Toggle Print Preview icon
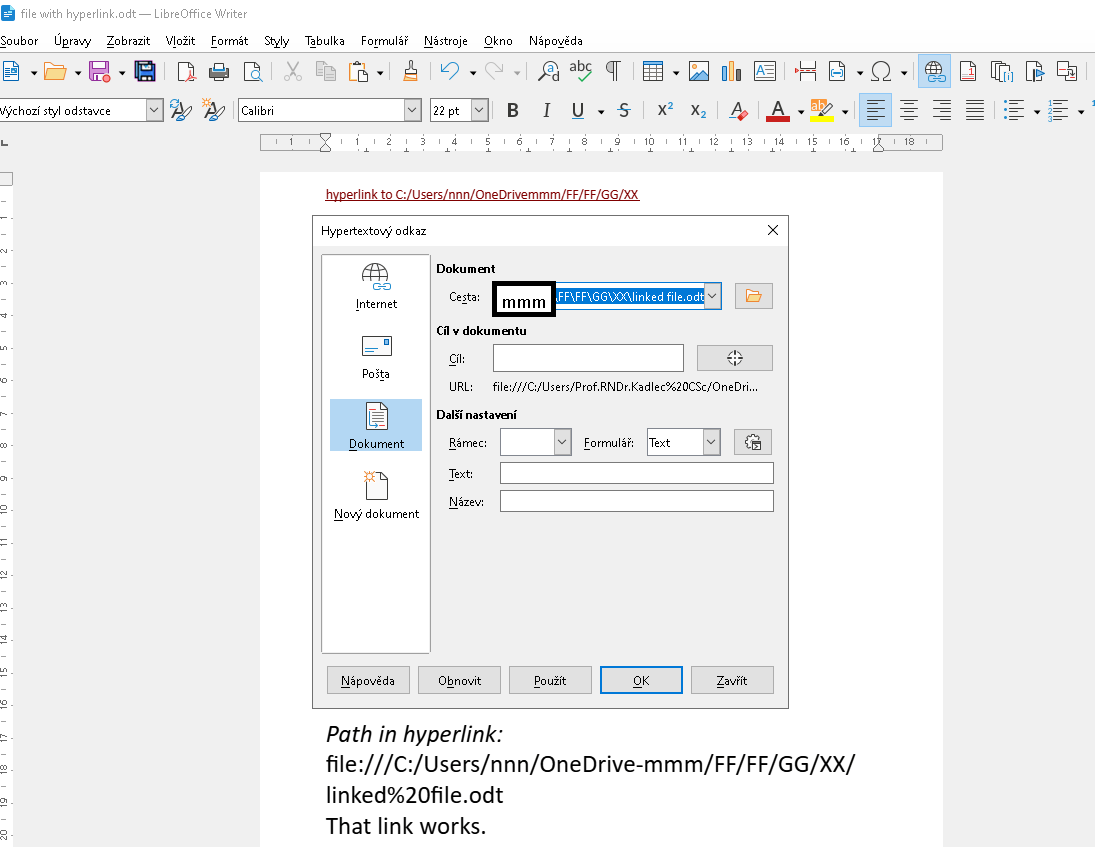Screen dimensions: 1095x847 point(252,71)
